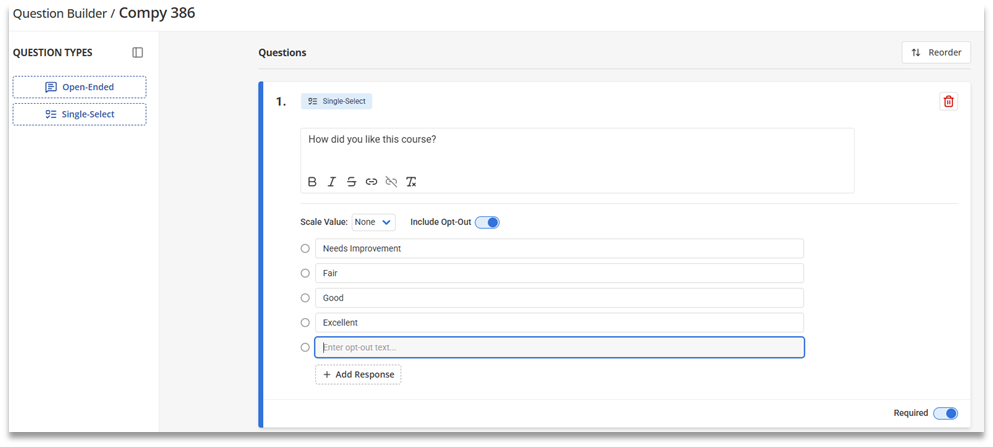Turn off the Required toggle
Screen dimensions: 993x447
(945, 413)
